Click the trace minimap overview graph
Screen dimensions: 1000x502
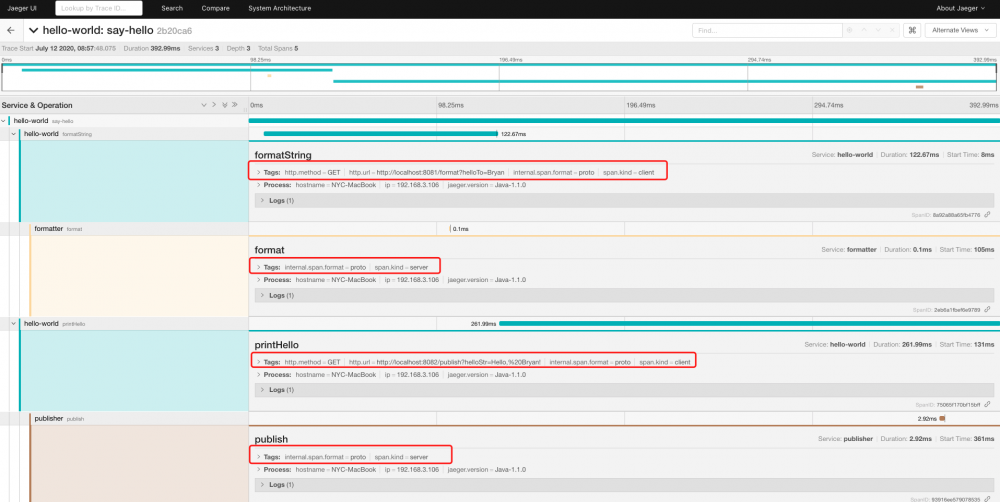(x=499, y=77)
